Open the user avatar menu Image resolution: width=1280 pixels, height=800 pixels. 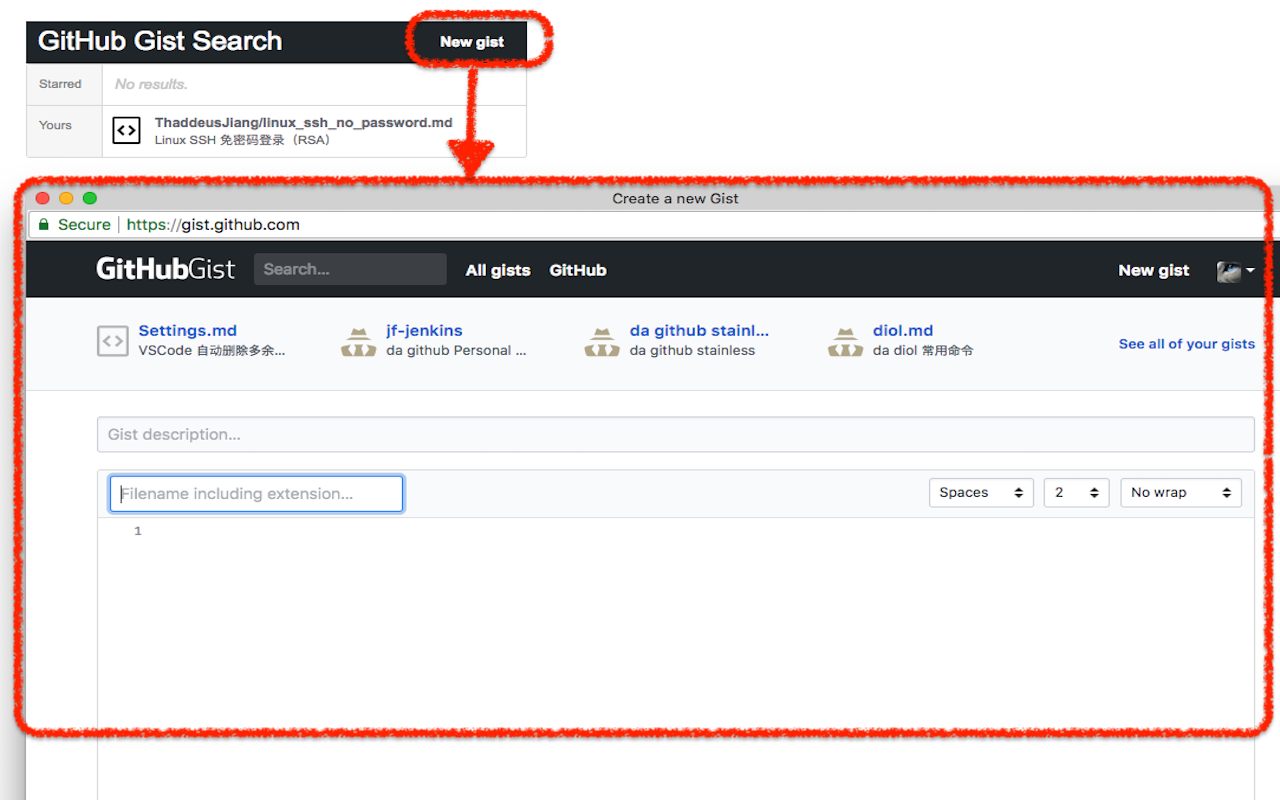(x=1235, y=270)
